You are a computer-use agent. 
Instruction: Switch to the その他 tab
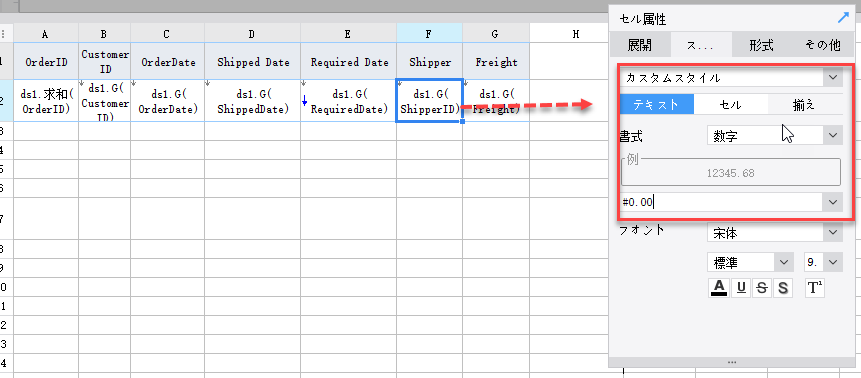pos(823,45)
